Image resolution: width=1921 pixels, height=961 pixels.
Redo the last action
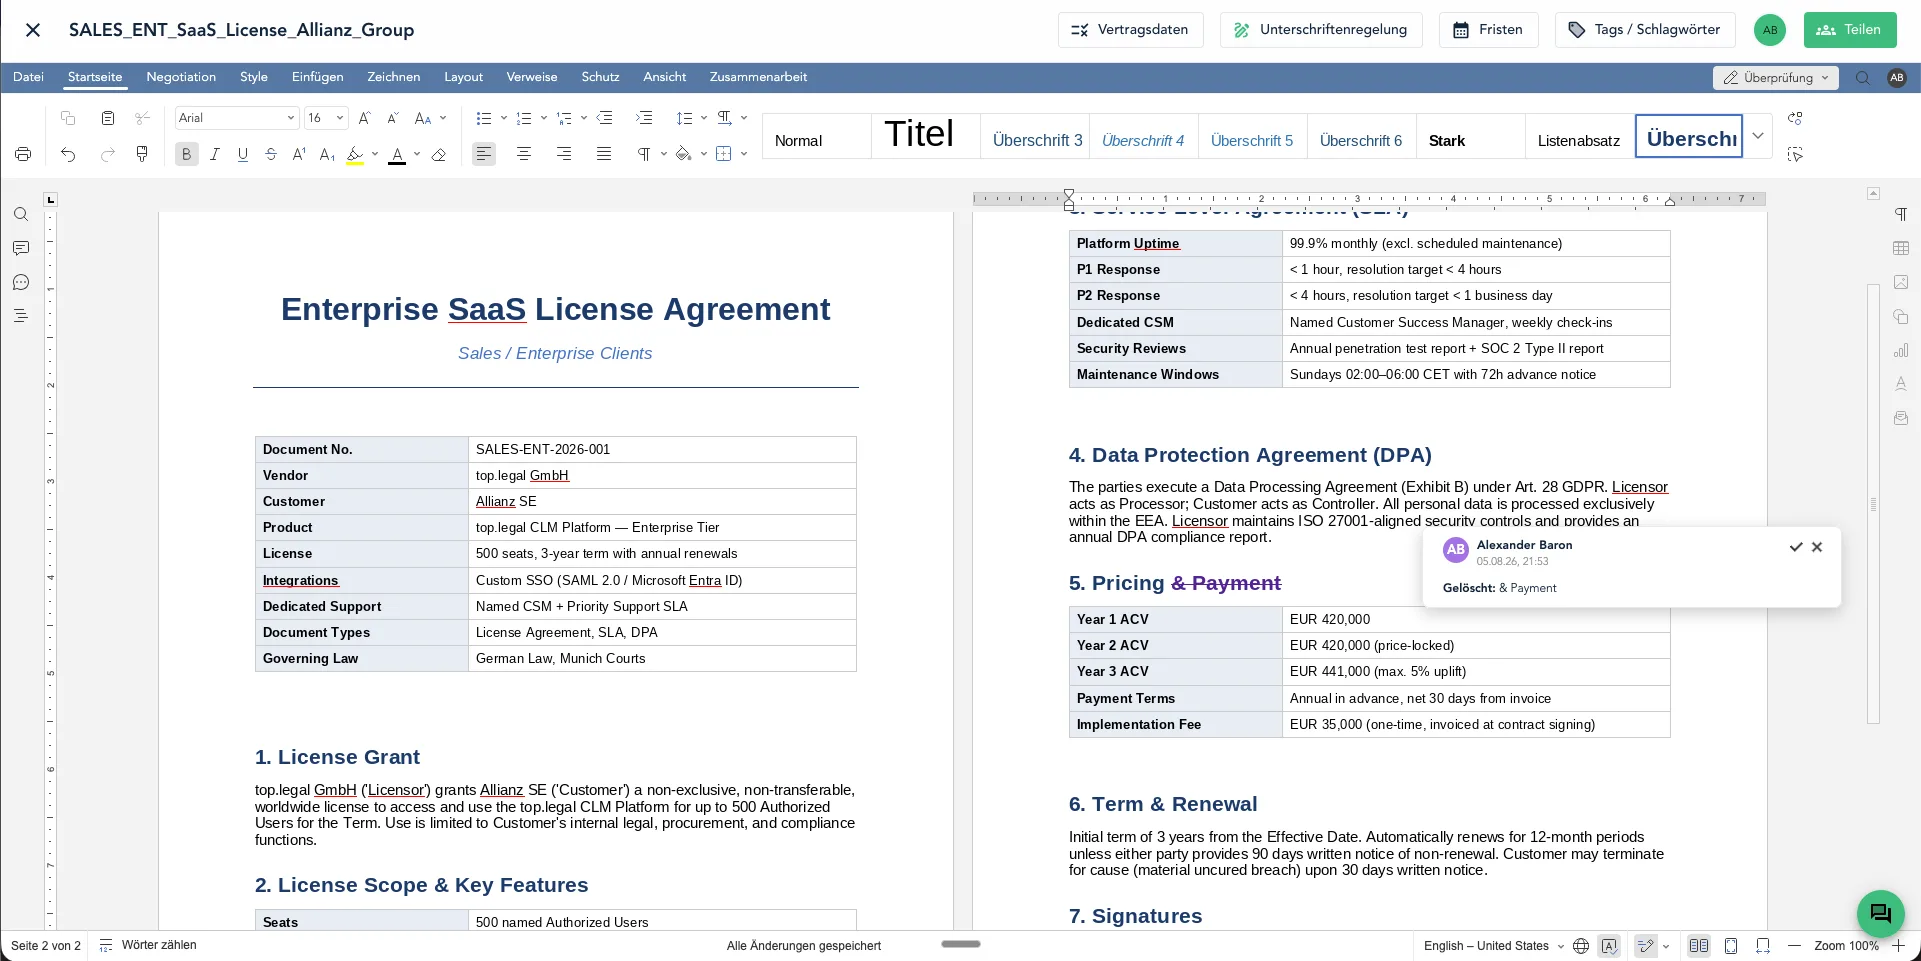click(x=108, y=154)
